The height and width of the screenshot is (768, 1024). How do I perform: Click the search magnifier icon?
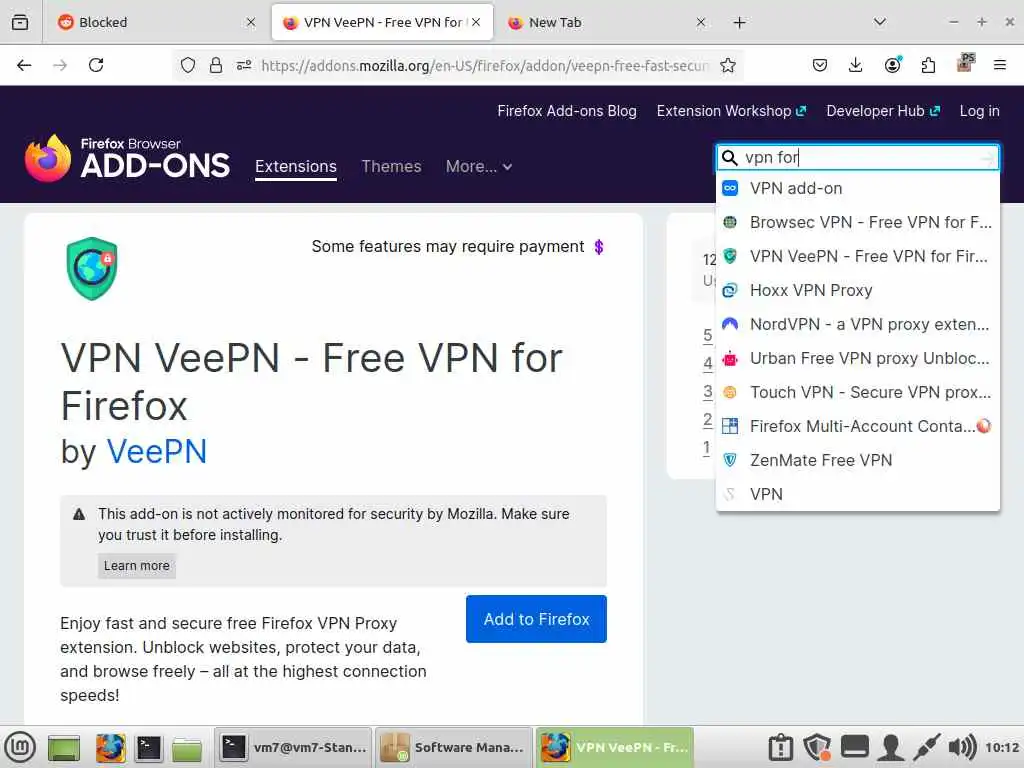pyautogui.click(x=730, y=157)
